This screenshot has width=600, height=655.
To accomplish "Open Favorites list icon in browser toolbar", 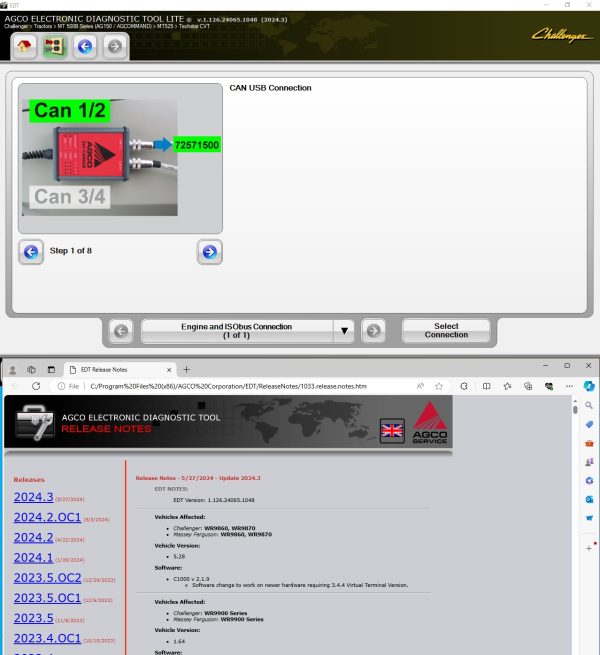I will coord(507,386).
